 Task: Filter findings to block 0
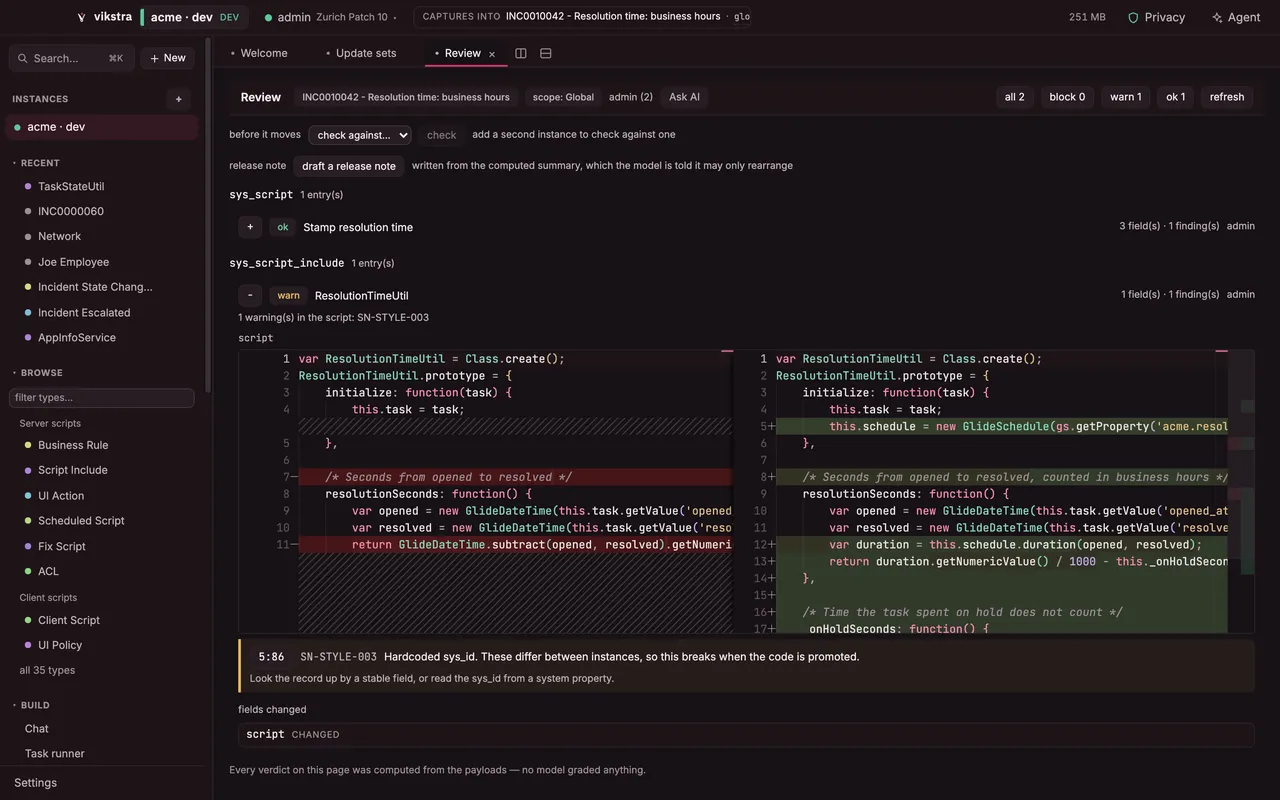[1067, 97]
